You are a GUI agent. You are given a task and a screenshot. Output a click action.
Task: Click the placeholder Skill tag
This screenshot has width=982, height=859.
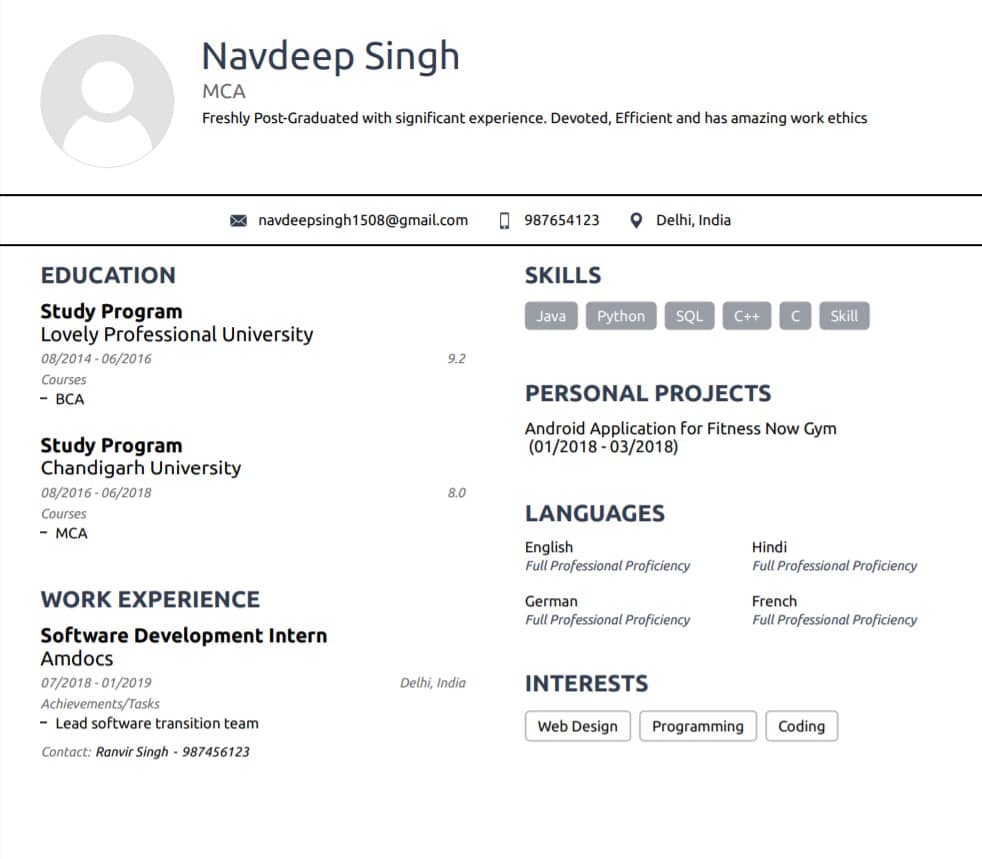point(844,316)
